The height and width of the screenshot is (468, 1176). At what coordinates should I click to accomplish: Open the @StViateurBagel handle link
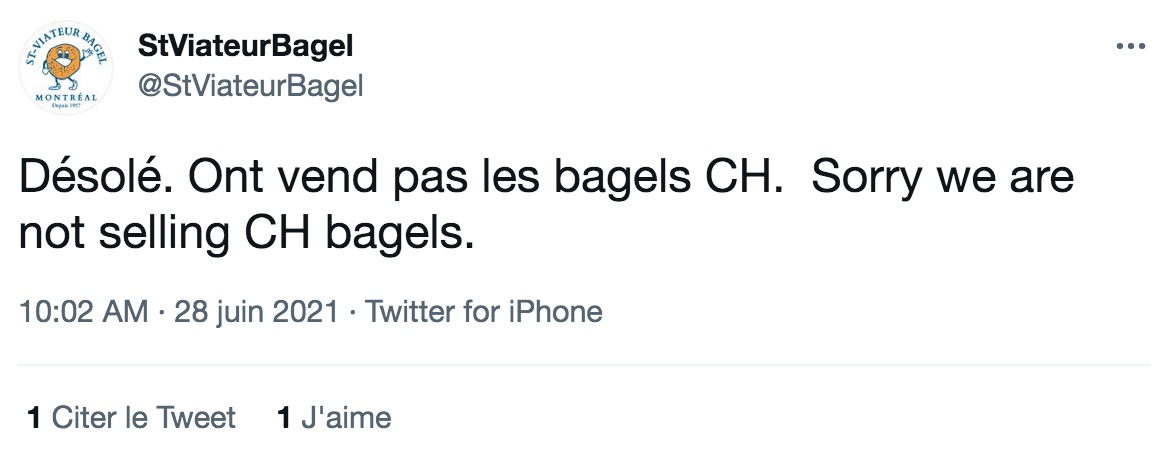coord(250,86)
